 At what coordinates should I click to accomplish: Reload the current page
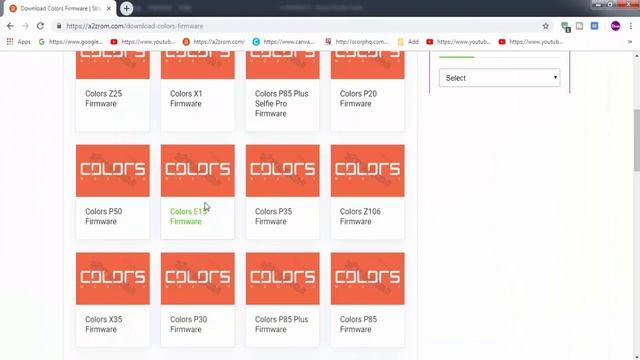pyautogui.click(x=40, y=26)
